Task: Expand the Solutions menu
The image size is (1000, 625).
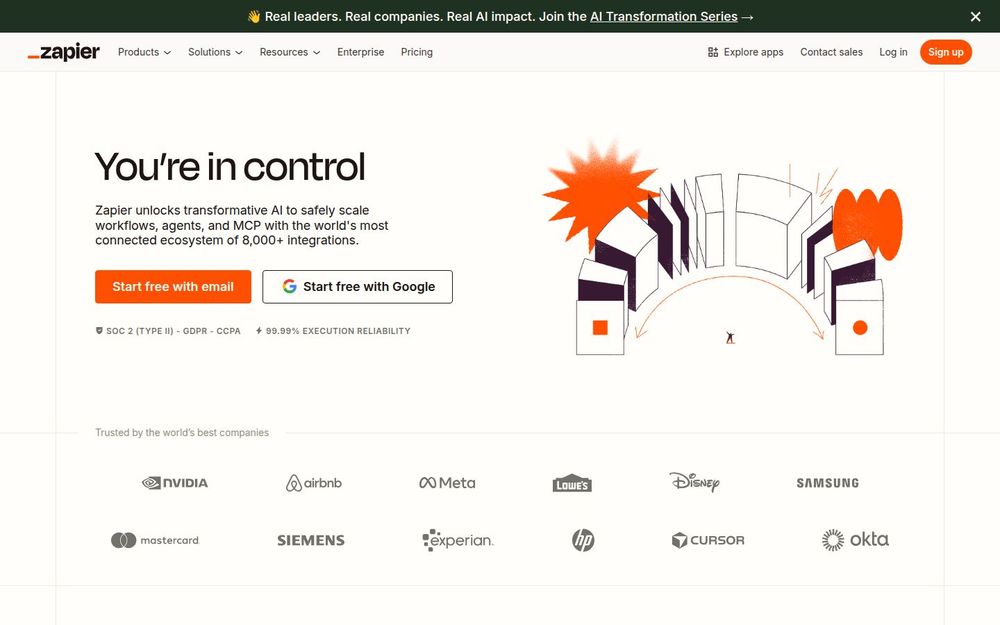Action: pos(214,52)
